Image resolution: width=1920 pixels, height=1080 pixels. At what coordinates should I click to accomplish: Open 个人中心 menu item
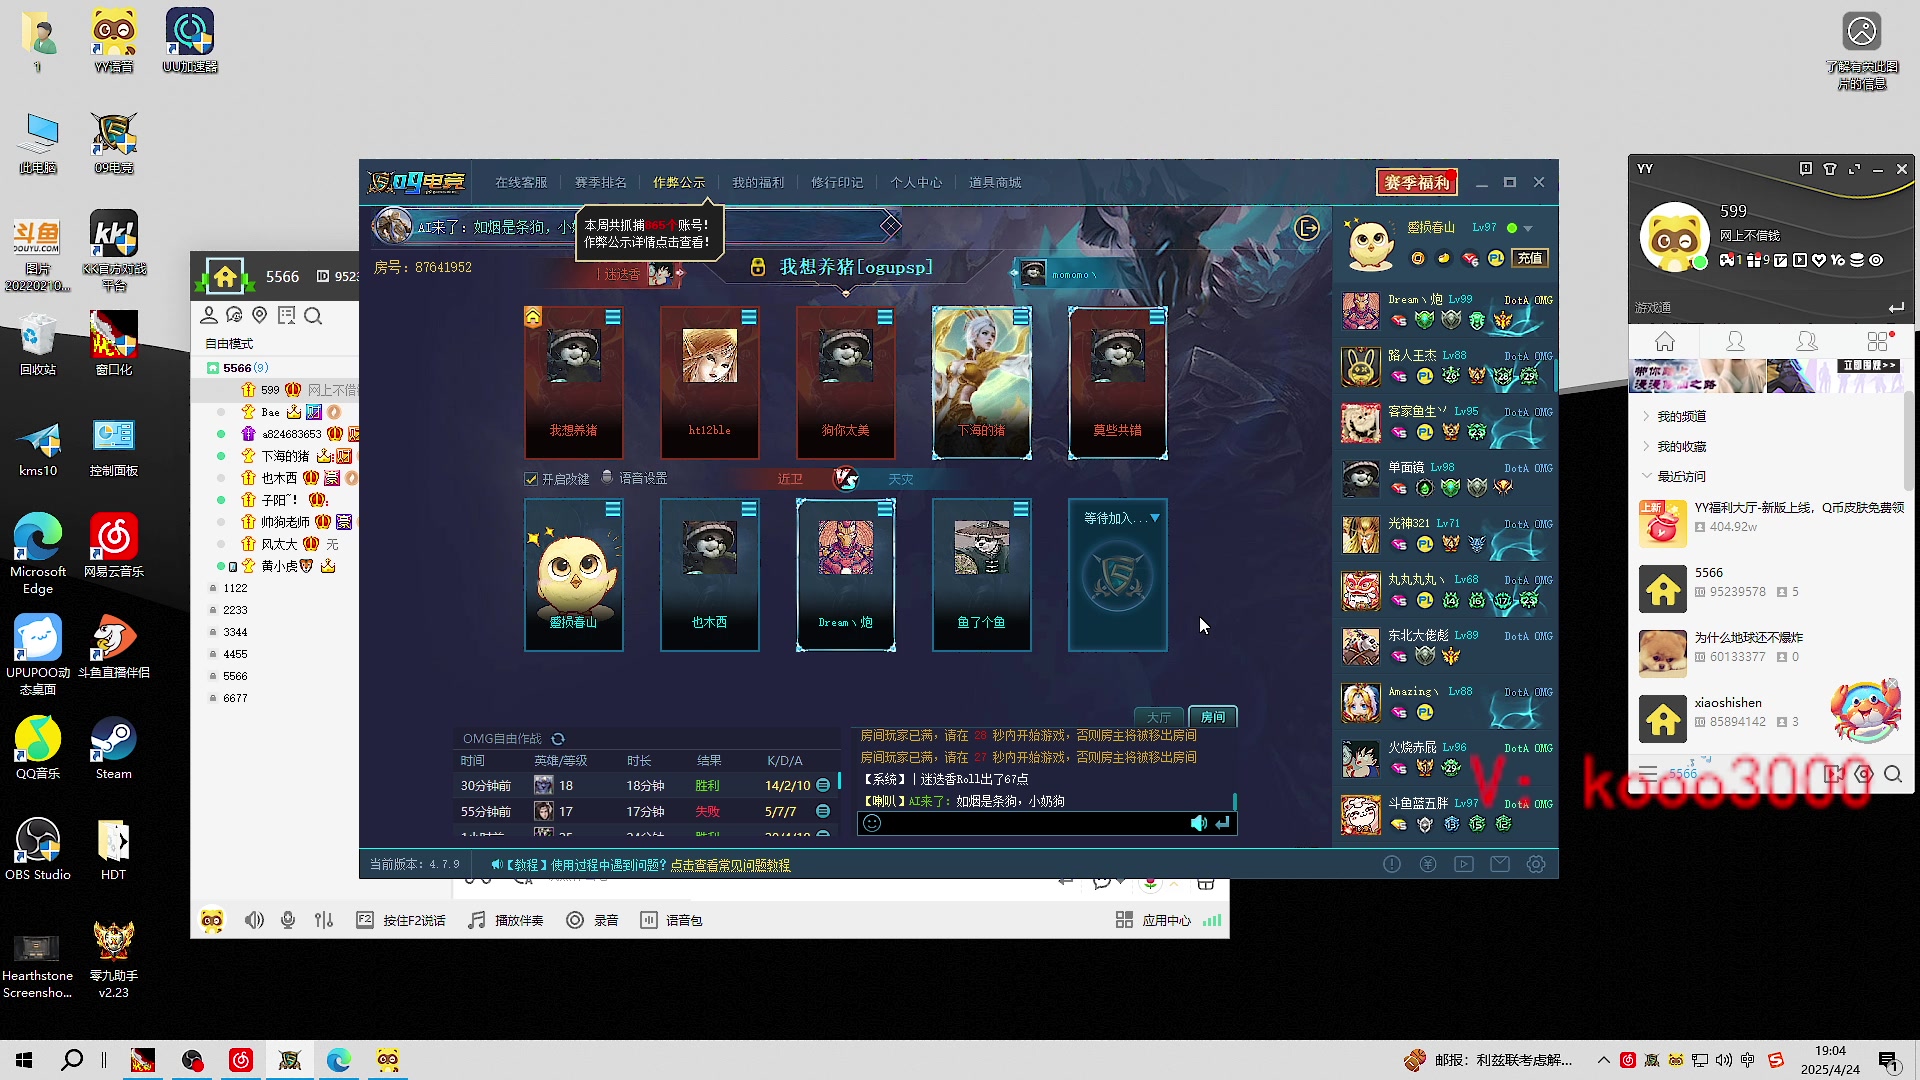(x=916, y=183)
